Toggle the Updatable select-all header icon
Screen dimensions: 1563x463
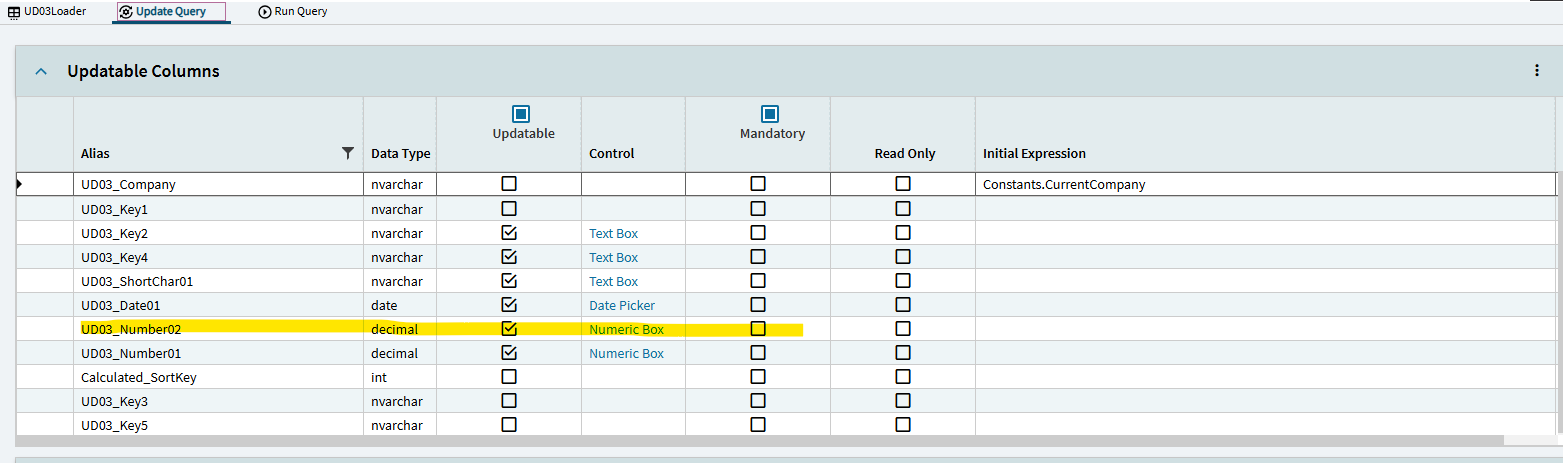tap(521, 114)
